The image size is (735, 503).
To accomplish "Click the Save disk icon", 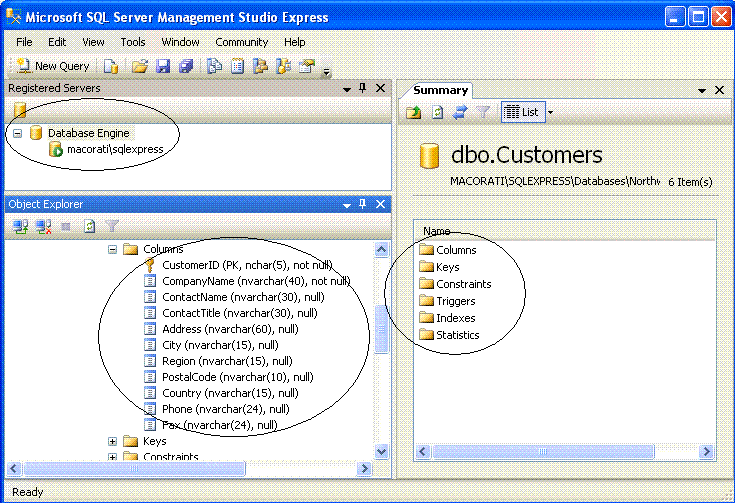I will click(x=163, y=66).
